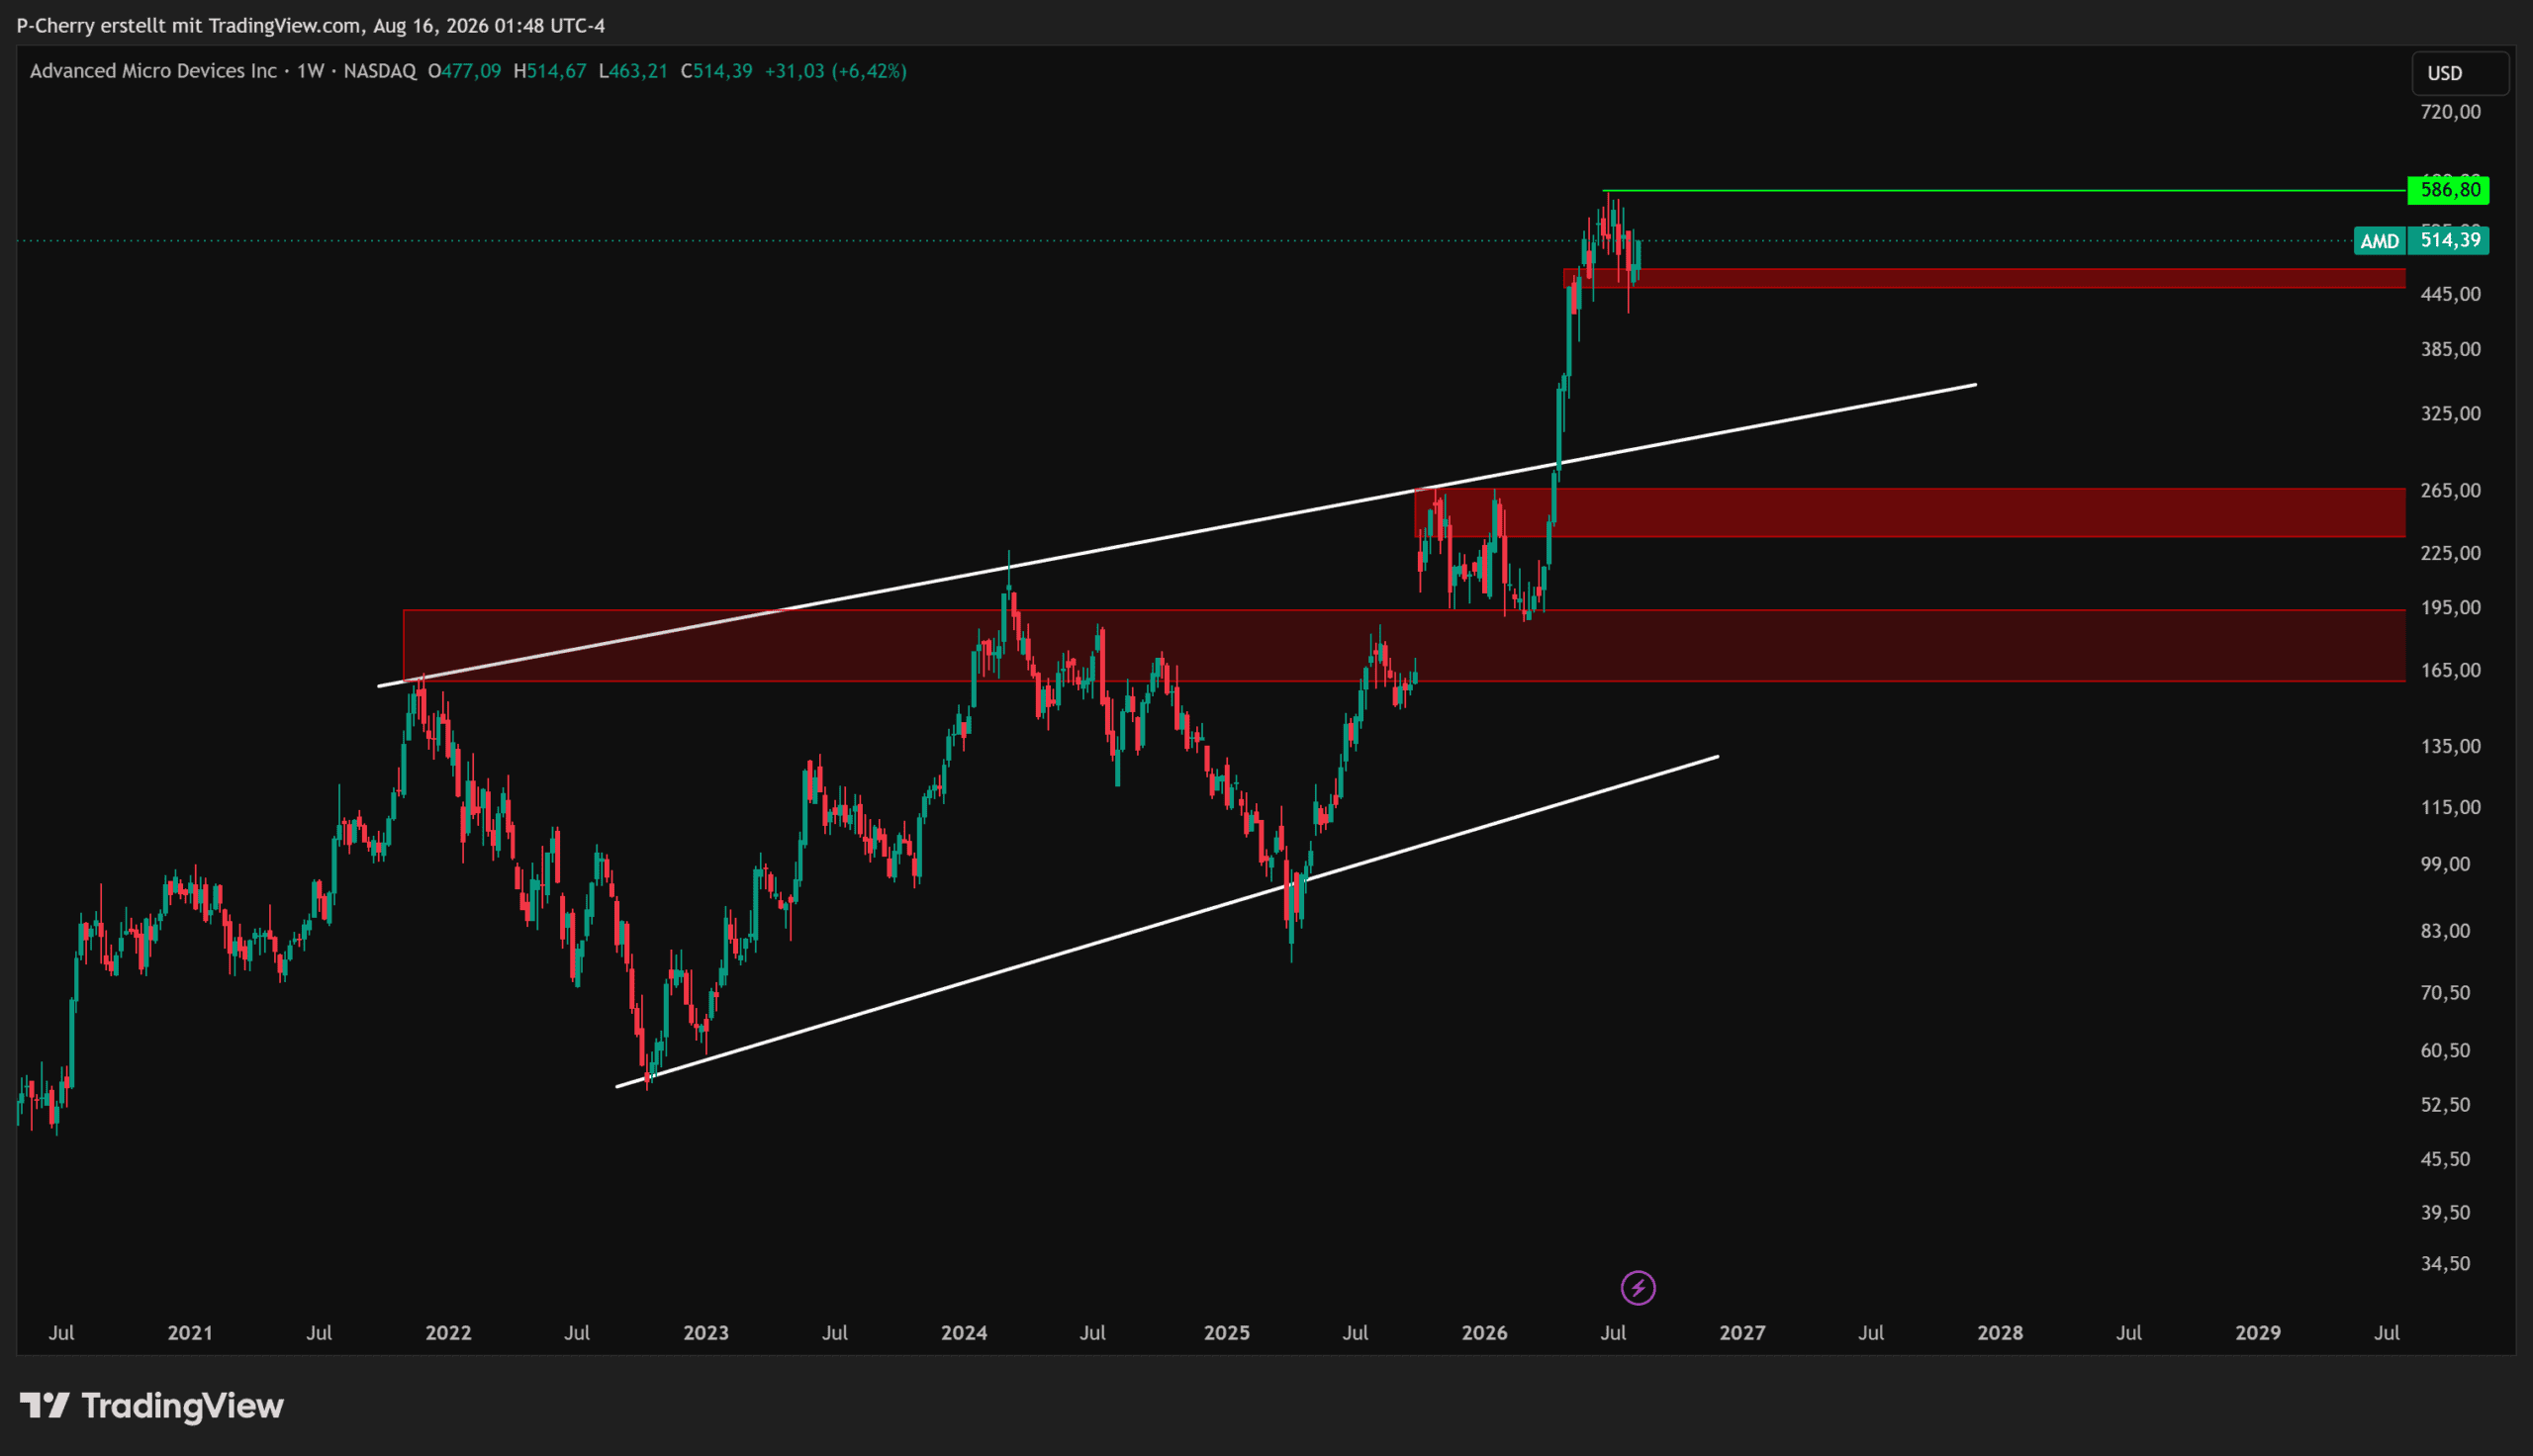2533x1456 pixels.
Task: Click the 2027 label on the time axis
Action: (x=1743, y=1333)
